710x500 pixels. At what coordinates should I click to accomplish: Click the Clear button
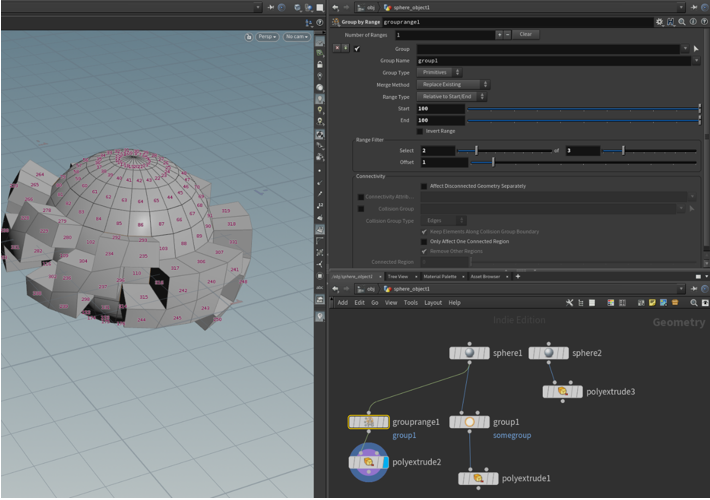pyautogui.click(x=526, y=34)
